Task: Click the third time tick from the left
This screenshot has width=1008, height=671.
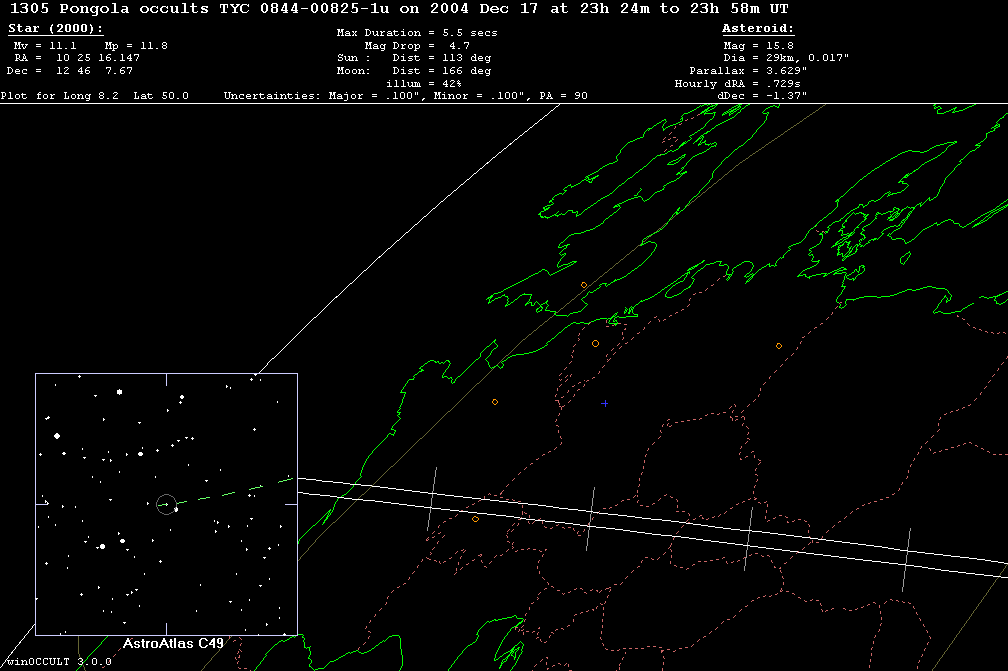Action: point(749,538)
